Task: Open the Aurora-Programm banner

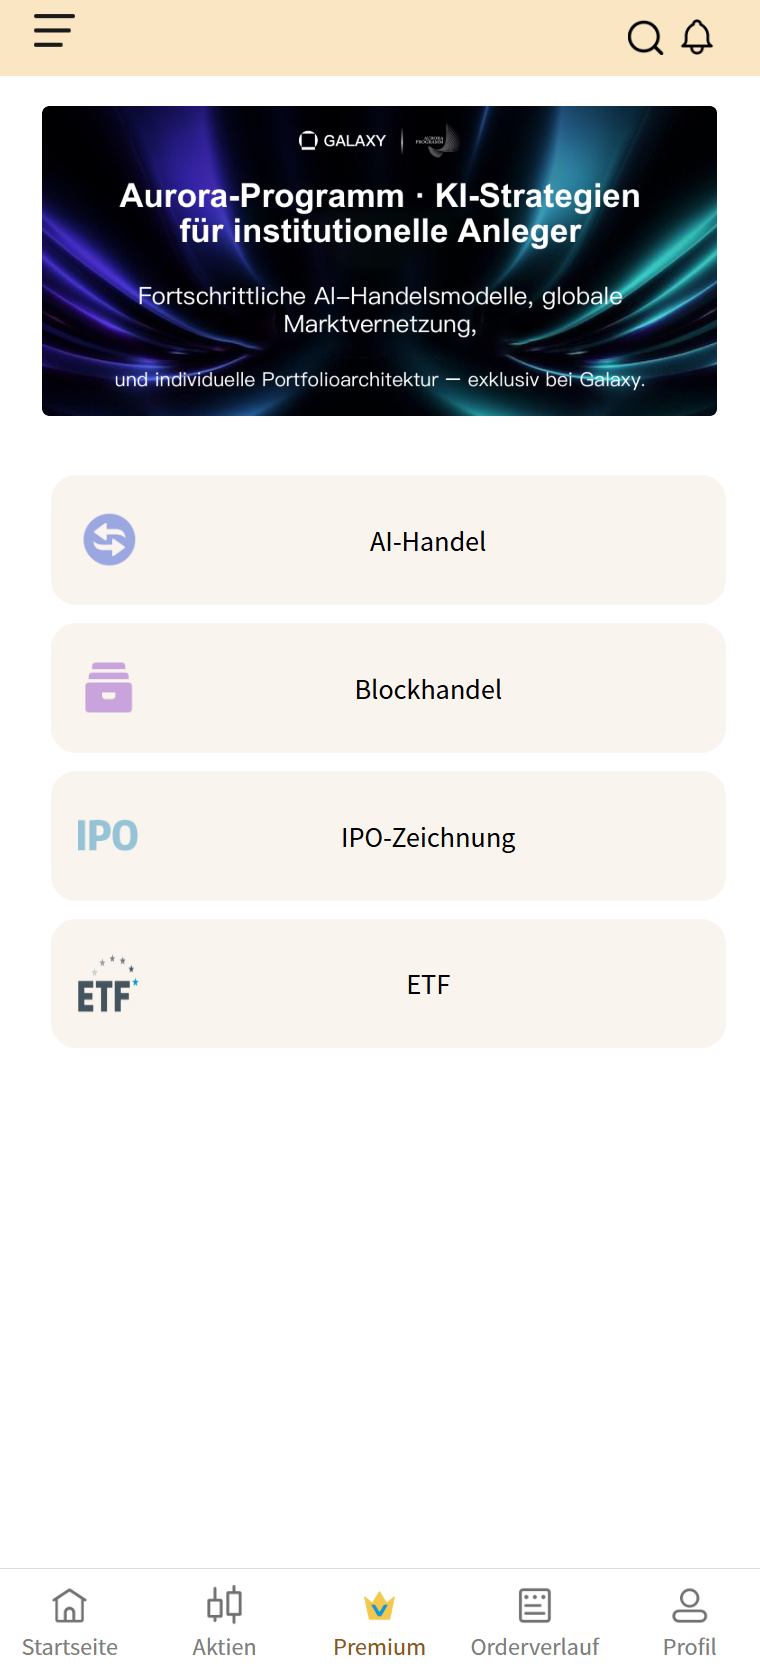Action: pos(379,261)
